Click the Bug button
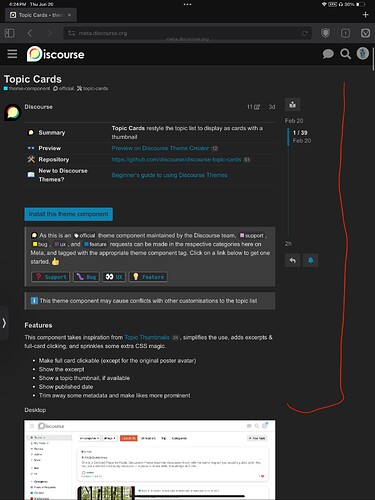The width and height of the screenshot is (375, 500). (x=86, y=277)
